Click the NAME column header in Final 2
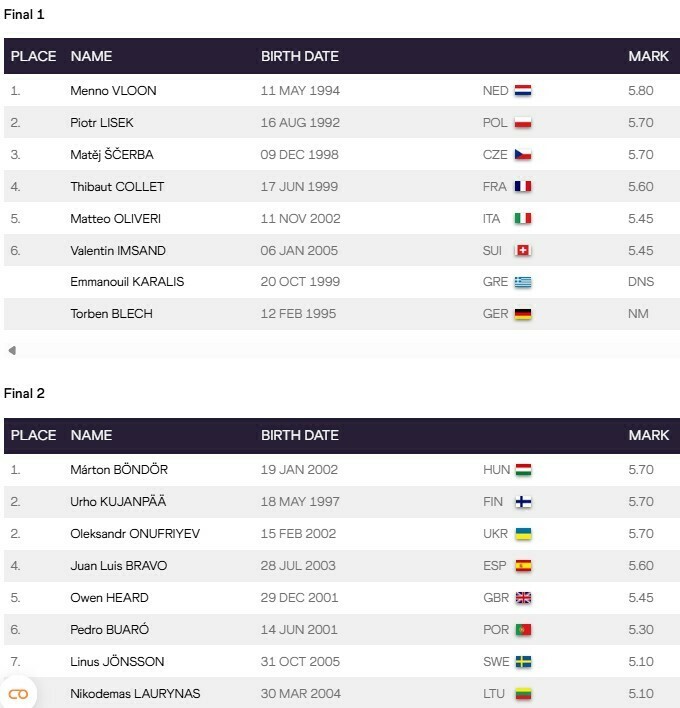The height and width of the screenshot is (708, 680). pyautogui.click(x=91, y=436)
